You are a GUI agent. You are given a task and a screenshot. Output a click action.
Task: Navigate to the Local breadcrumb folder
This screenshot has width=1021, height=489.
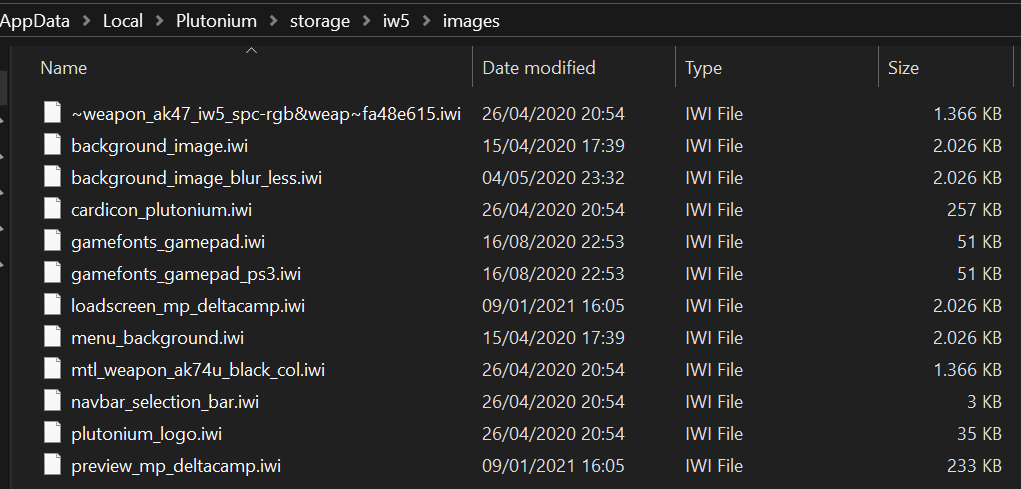[x=122, y=21]
